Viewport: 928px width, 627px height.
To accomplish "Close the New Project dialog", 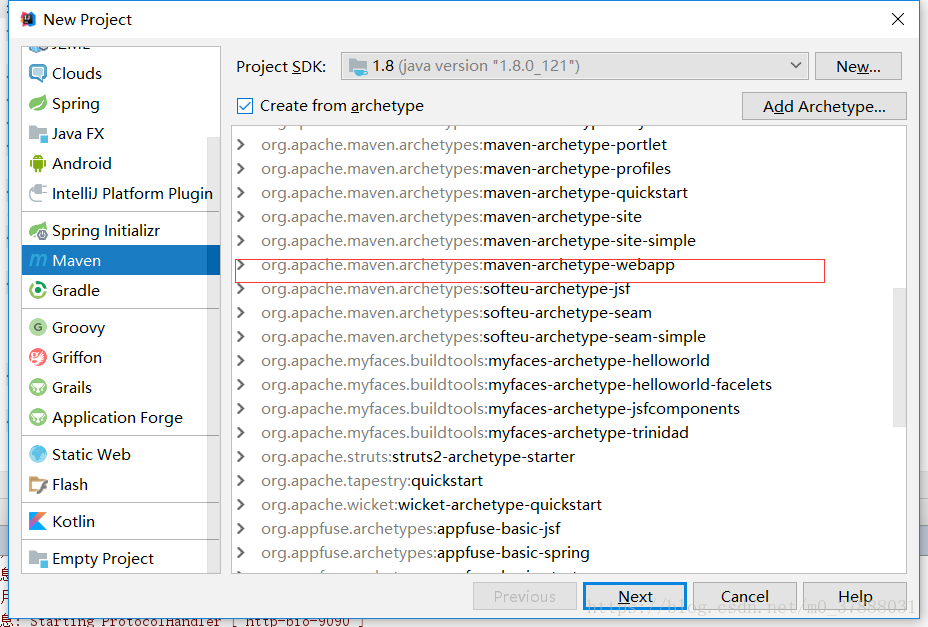I will (x=897, y=20).
